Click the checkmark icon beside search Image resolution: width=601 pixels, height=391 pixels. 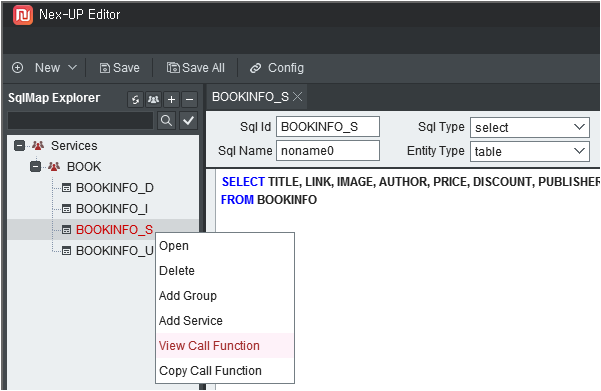point(188,121)
